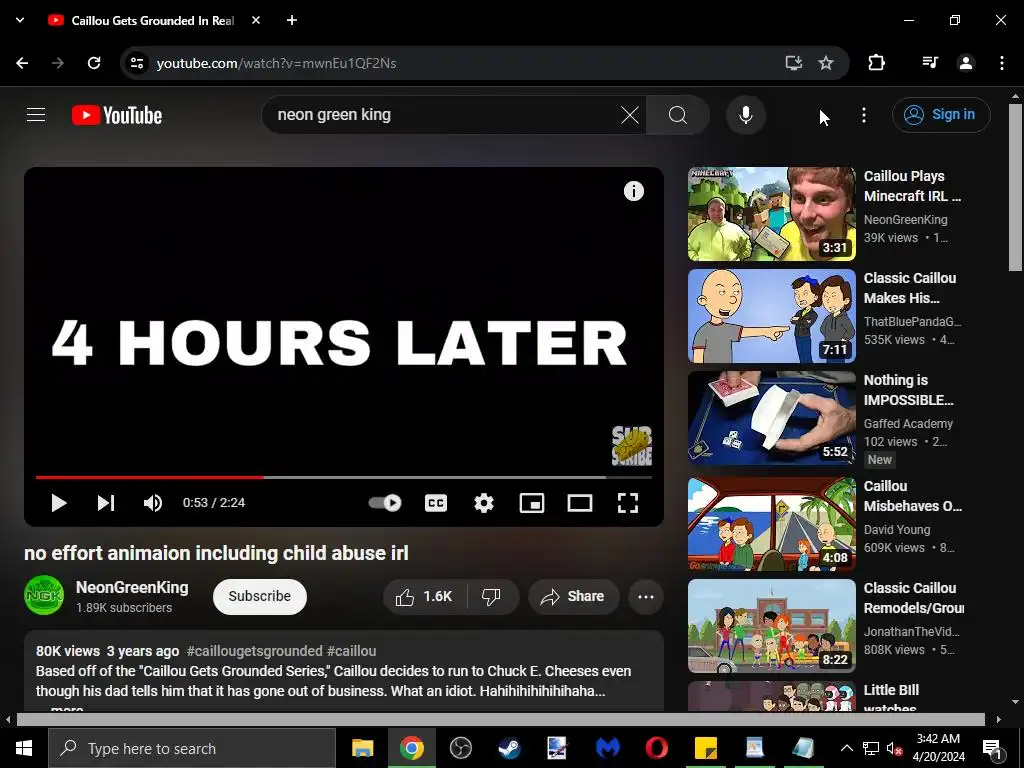
Task: Open YouTube guide hamburger menu
Action: [36, 115]
